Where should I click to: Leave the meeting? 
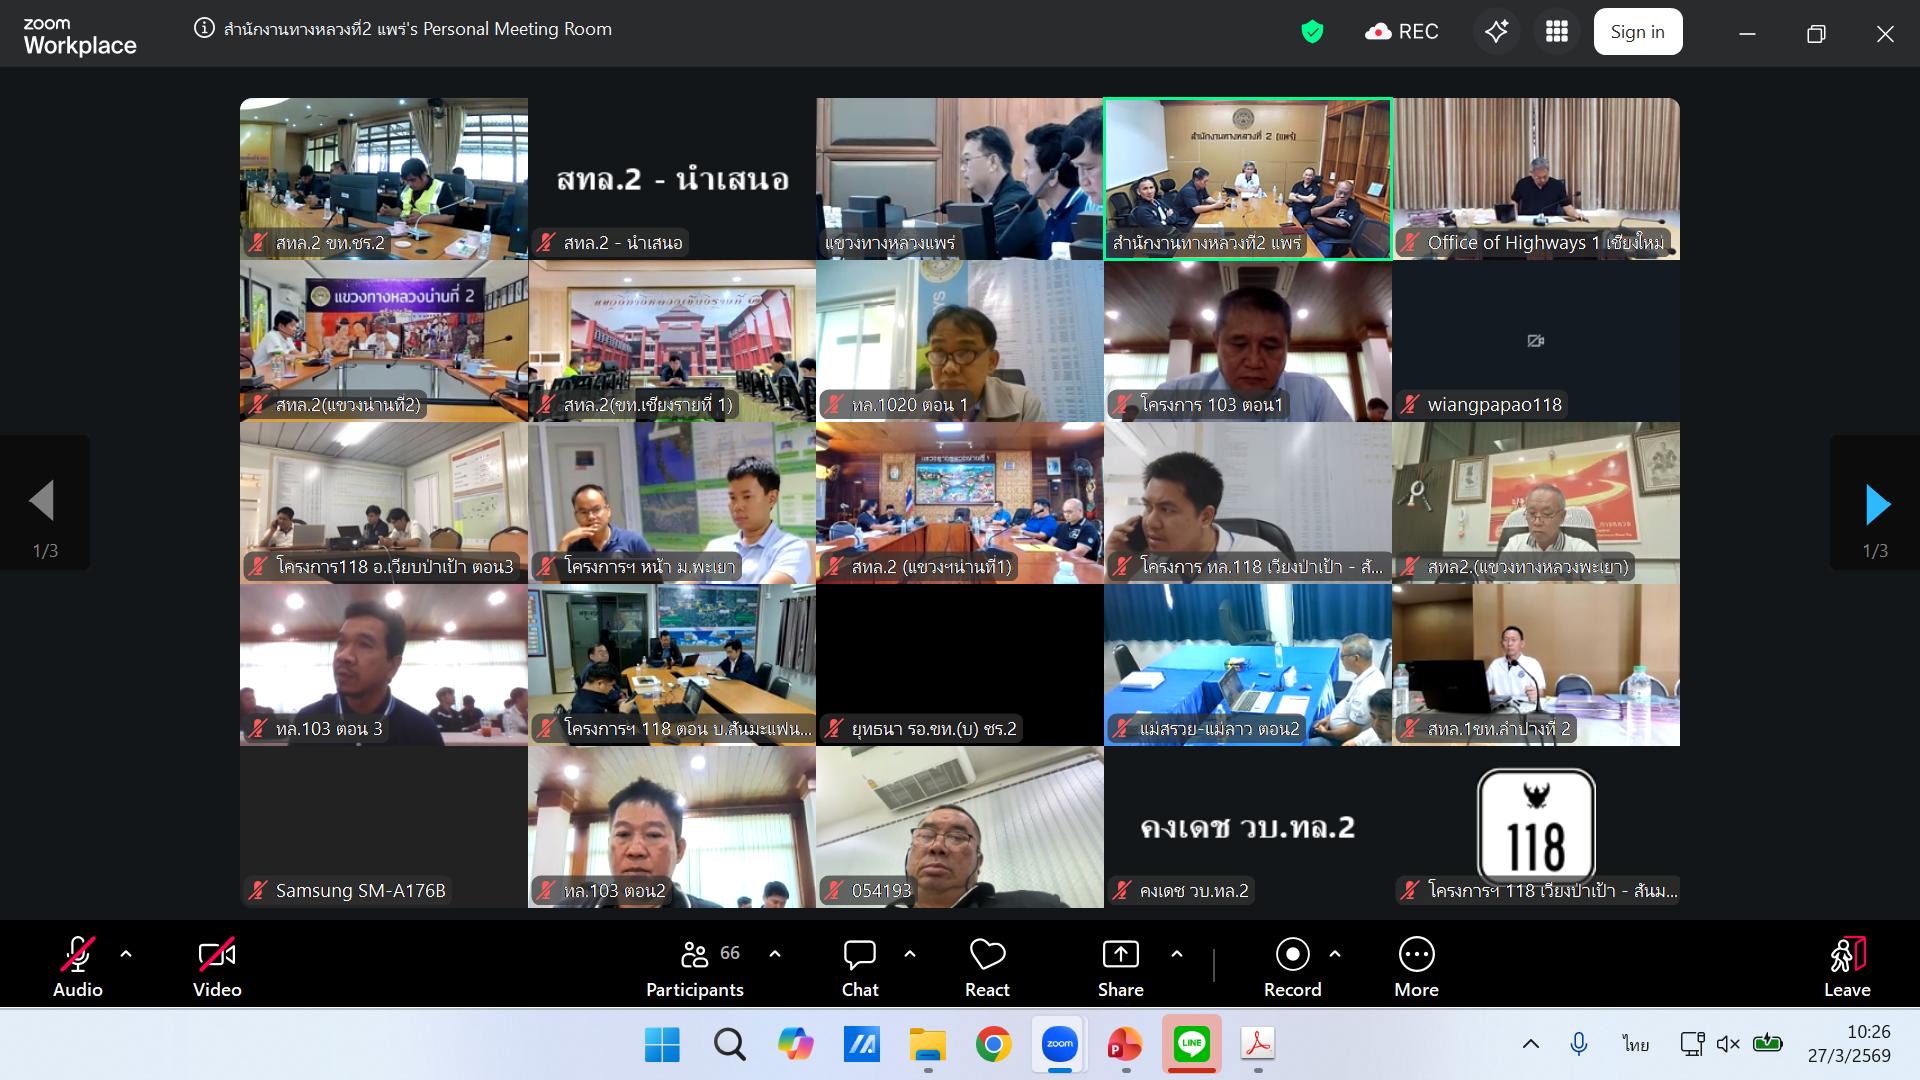(x=1846, y=966)
